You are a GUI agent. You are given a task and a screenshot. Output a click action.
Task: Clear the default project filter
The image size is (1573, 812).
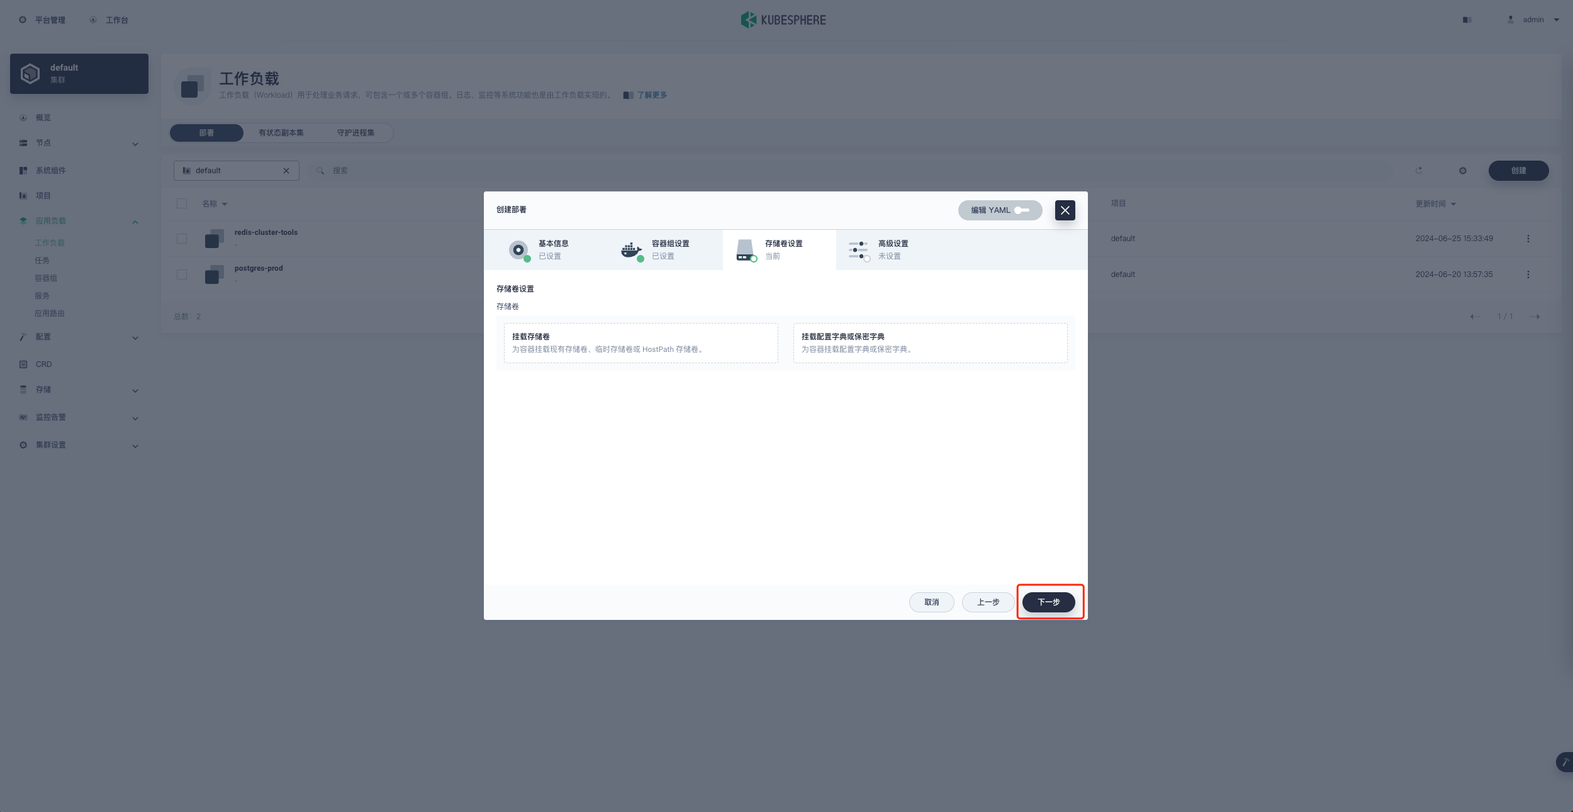tap(286, 171)
